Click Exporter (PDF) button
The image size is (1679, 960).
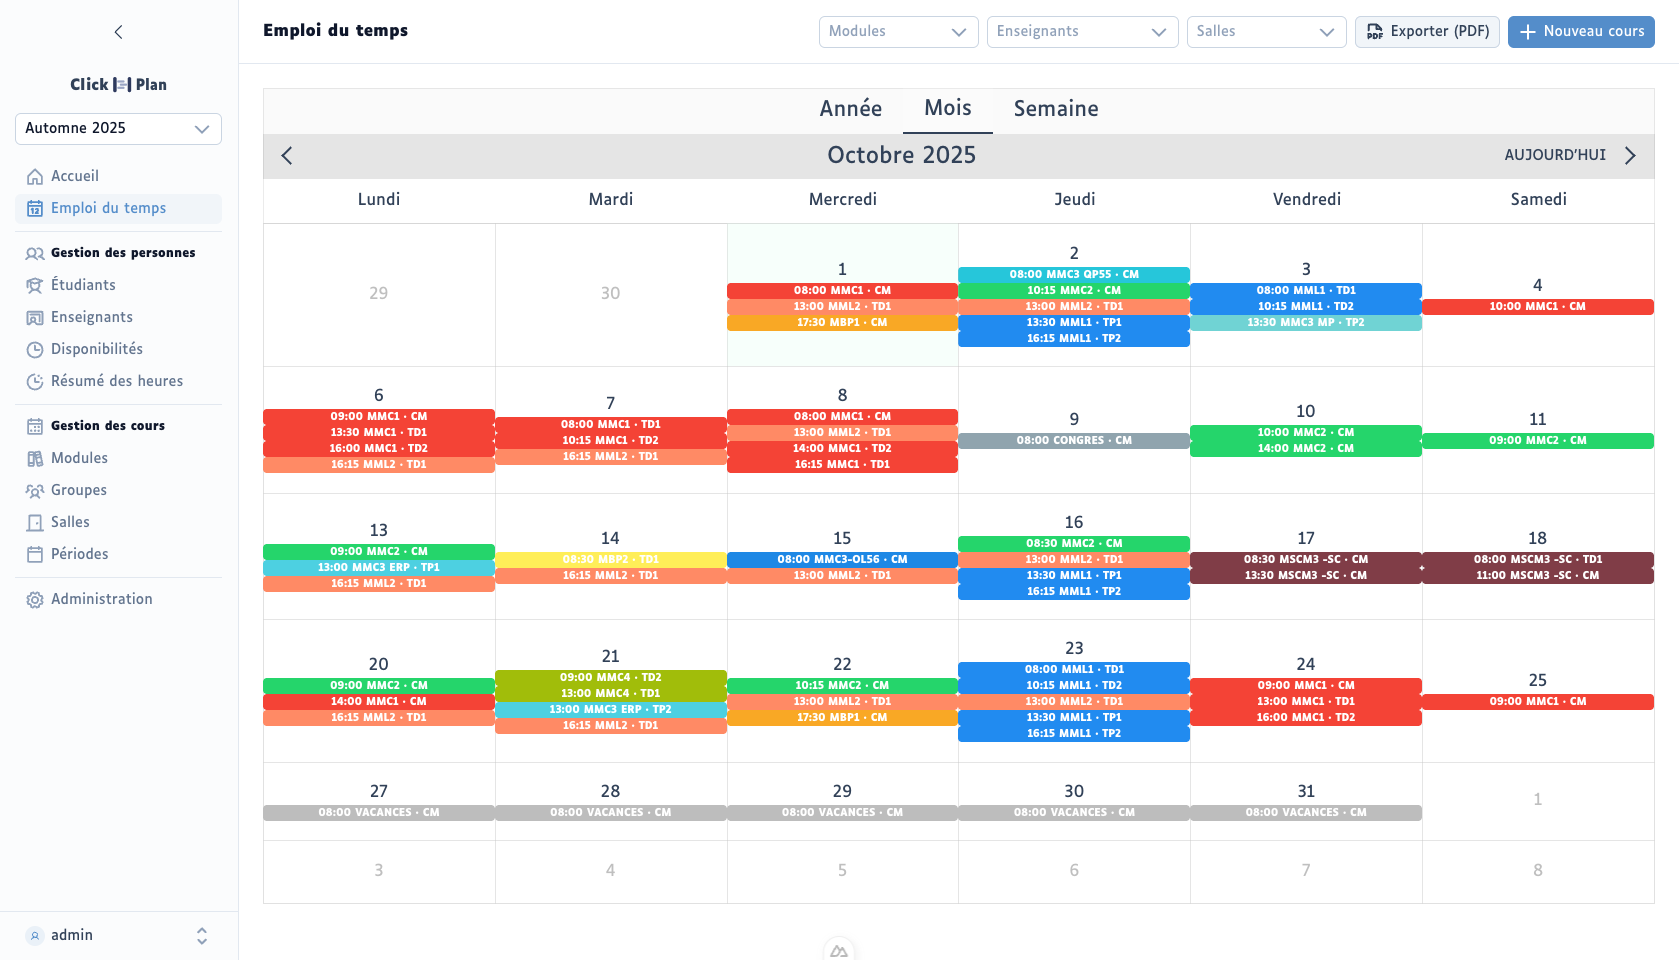tap(1427, 32)
